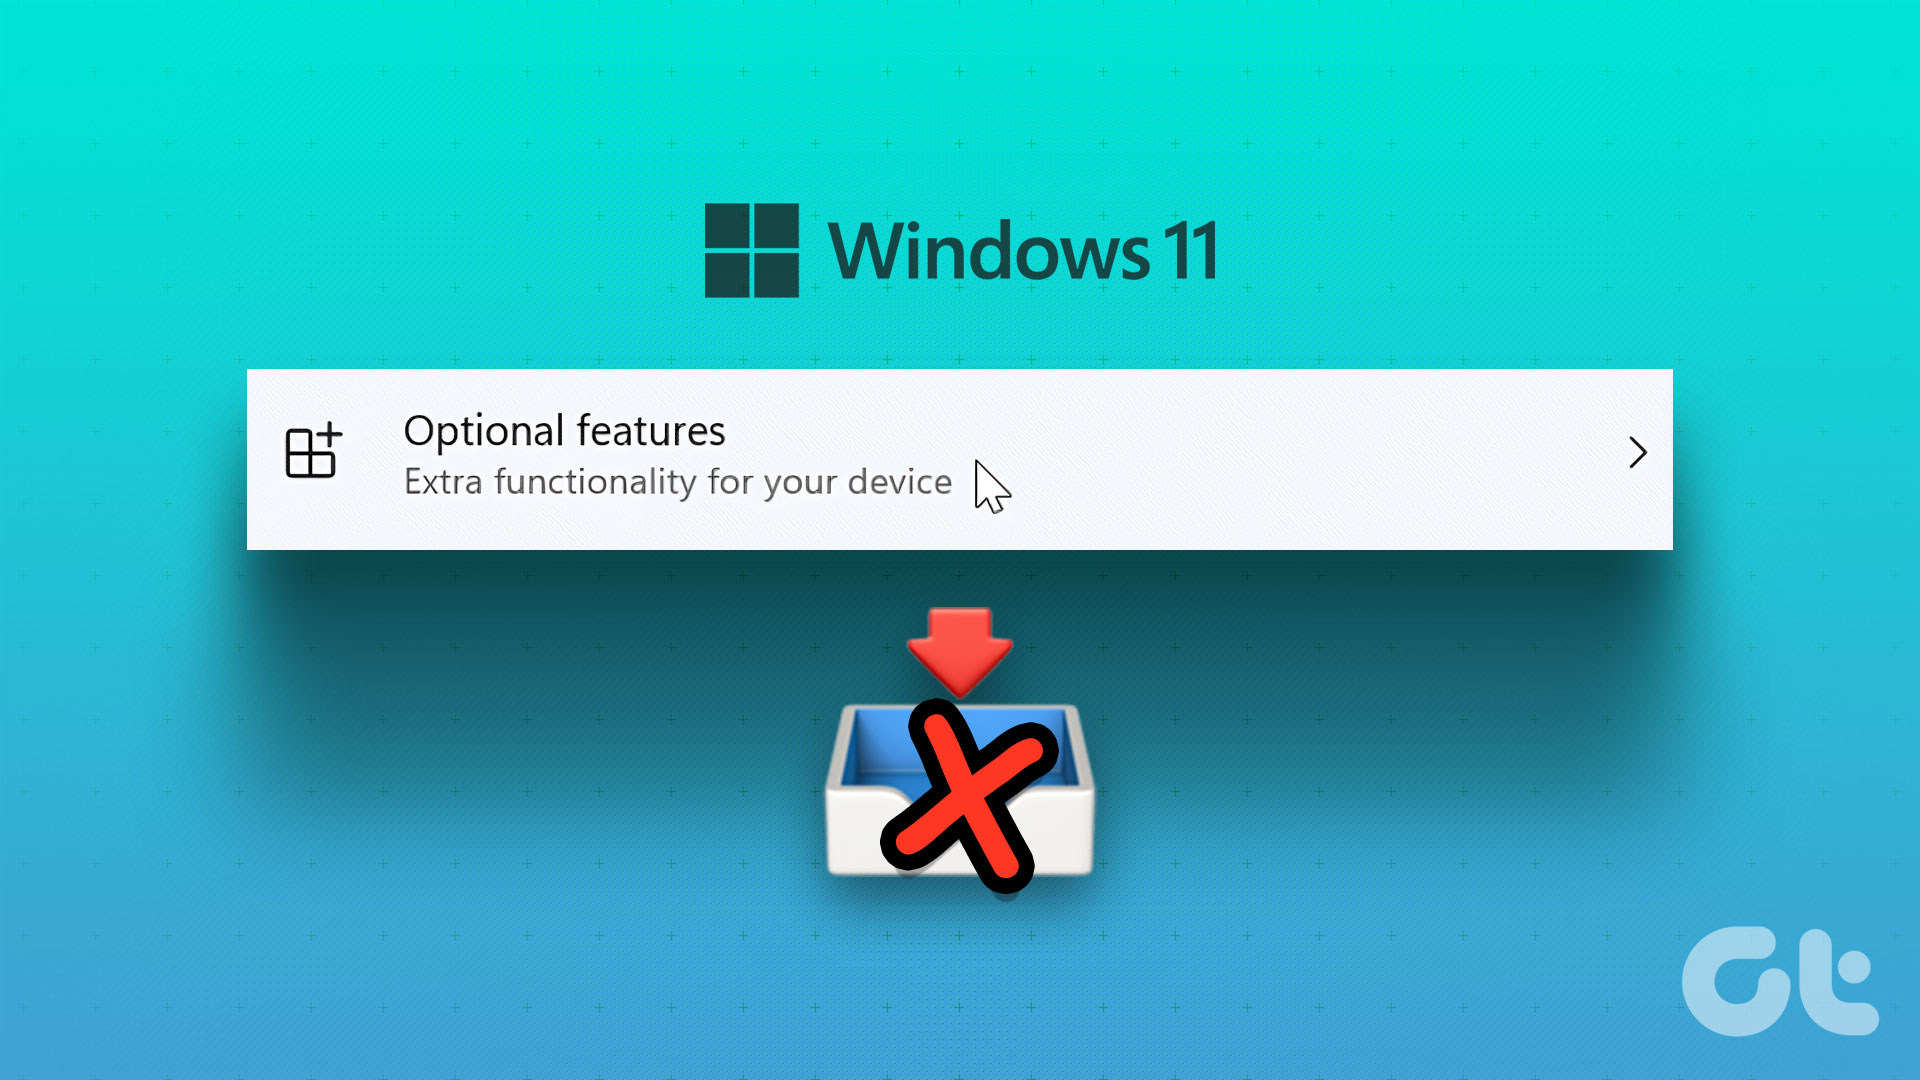
Task: Click the 'Windows' word in heading
Action: [990, 250]
